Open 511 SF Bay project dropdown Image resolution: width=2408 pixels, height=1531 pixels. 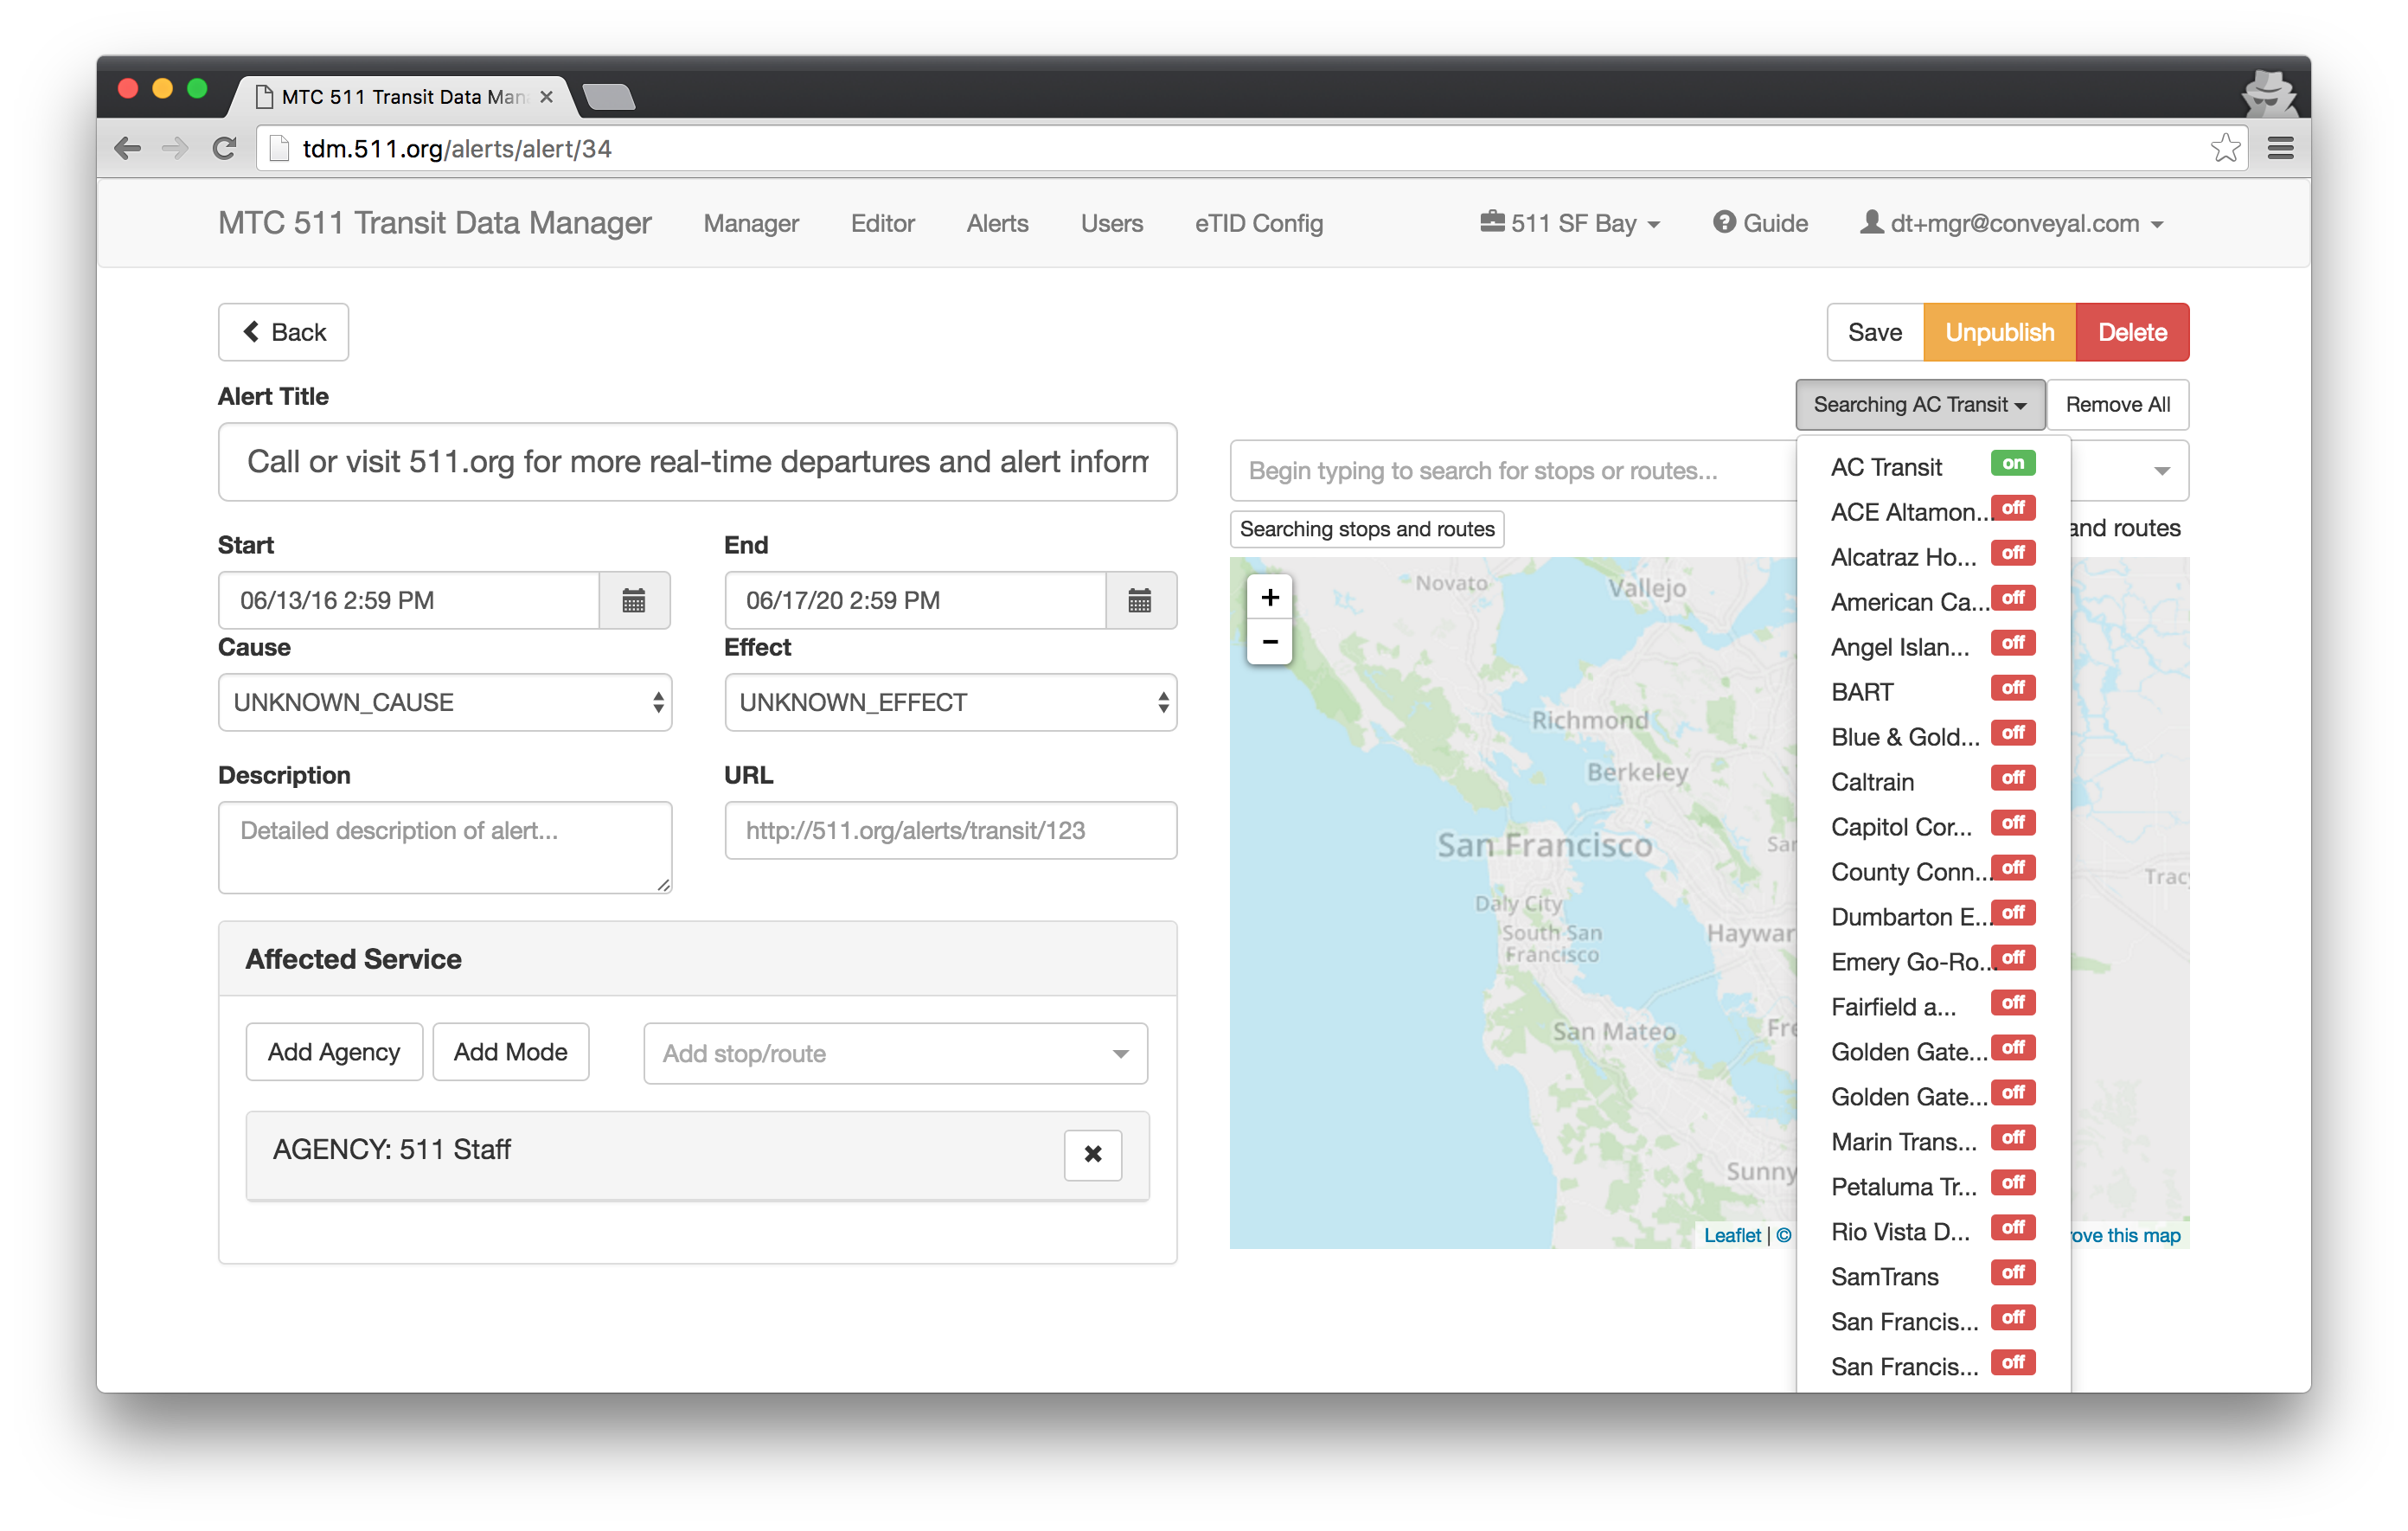(x=1570, y=223)
